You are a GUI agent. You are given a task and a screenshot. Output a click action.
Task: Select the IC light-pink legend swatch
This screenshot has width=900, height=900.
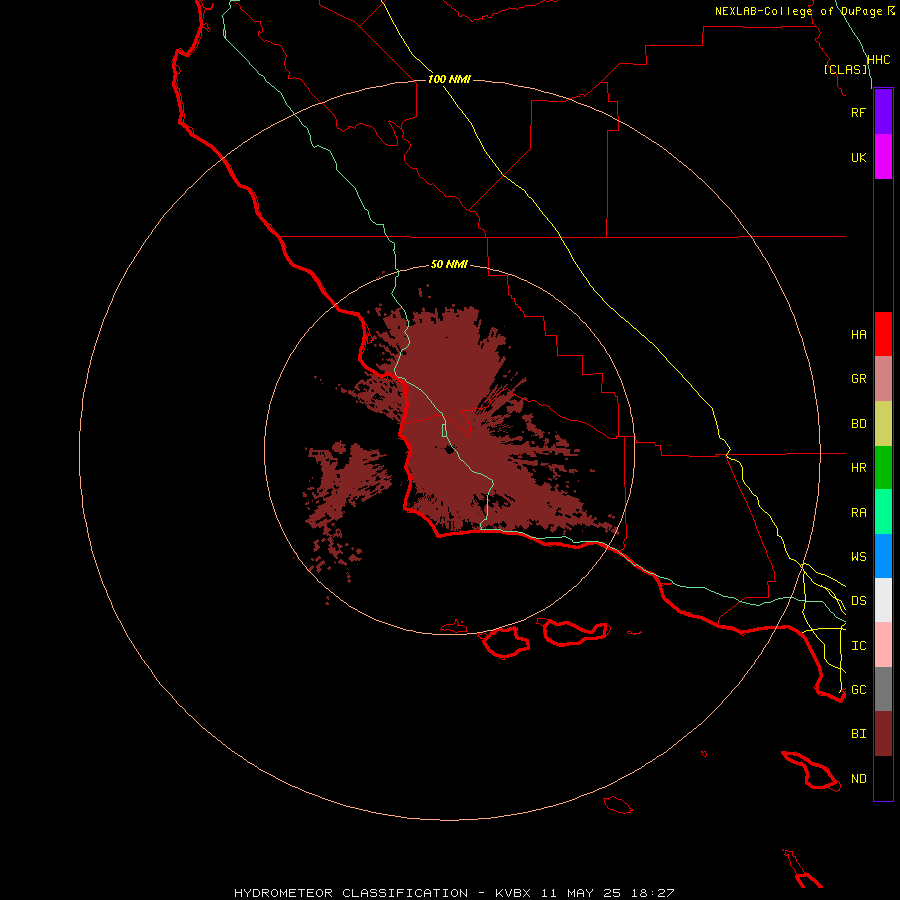883,645
